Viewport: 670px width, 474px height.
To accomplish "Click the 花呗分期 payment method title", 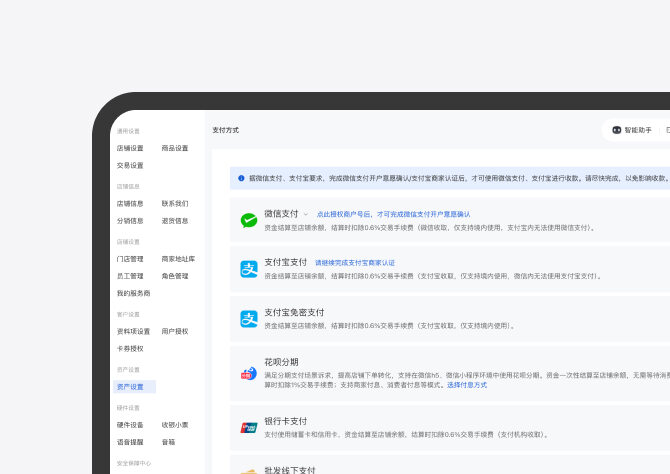I will click(281, 362).
